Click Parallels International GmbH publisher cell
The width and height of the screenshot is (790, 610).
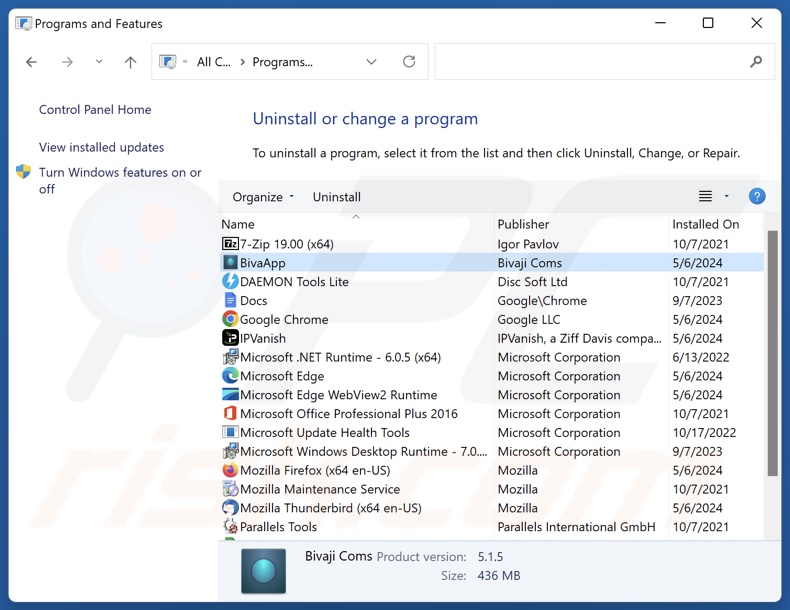click(x=576, y=526)
